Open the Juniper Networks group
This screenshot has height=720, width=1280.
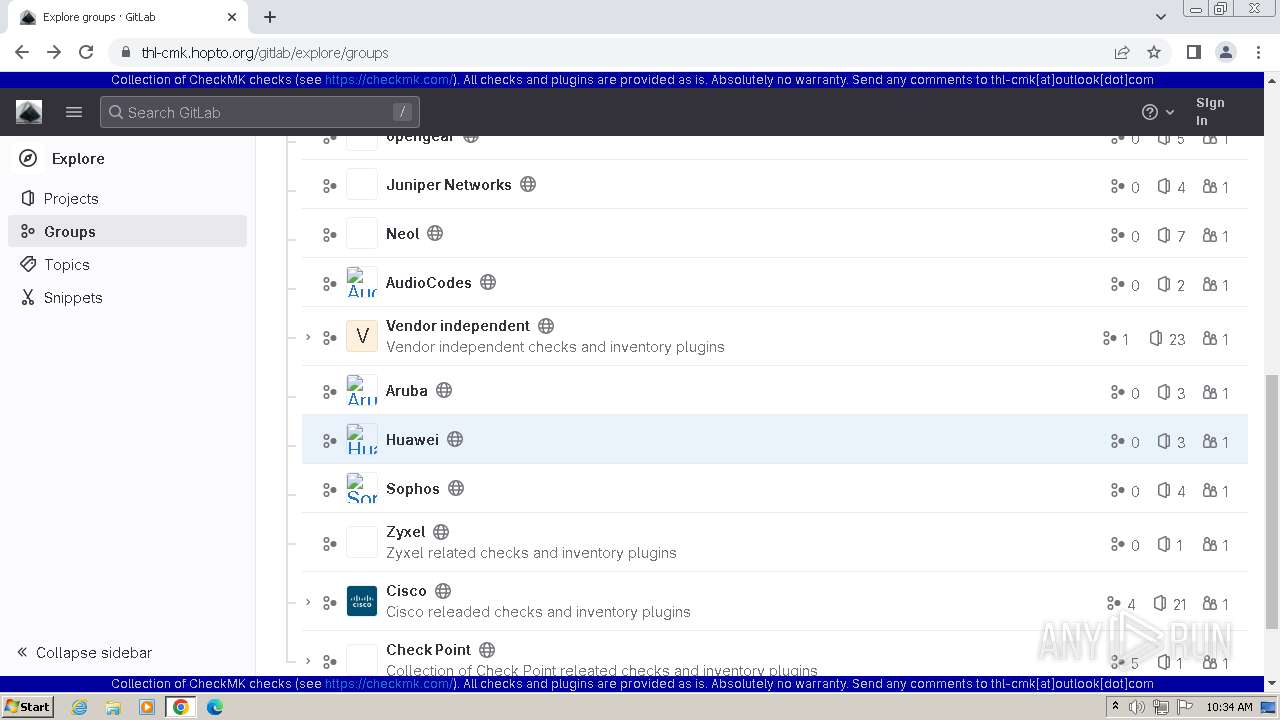pyautogui.click(x=449, y=184)
